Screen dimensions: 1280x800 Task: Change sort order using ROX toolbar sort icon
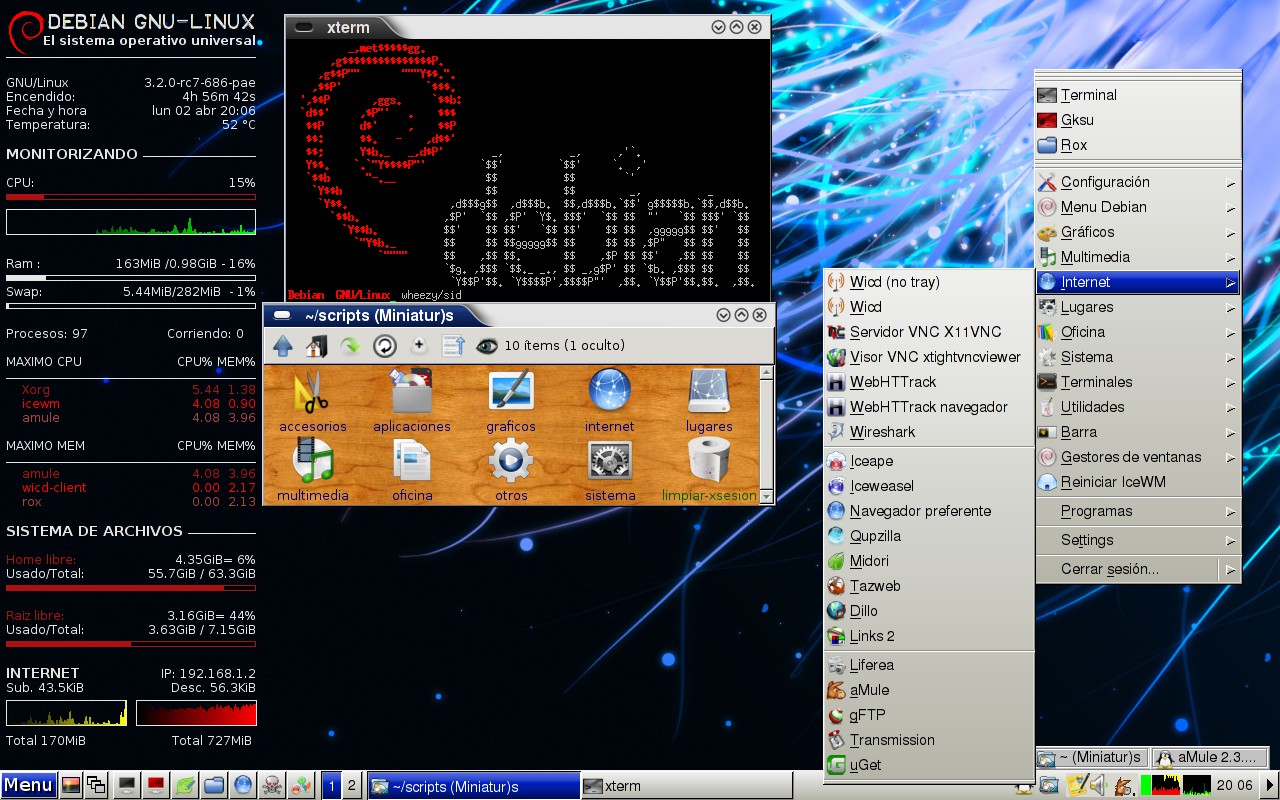coord(453,346)
